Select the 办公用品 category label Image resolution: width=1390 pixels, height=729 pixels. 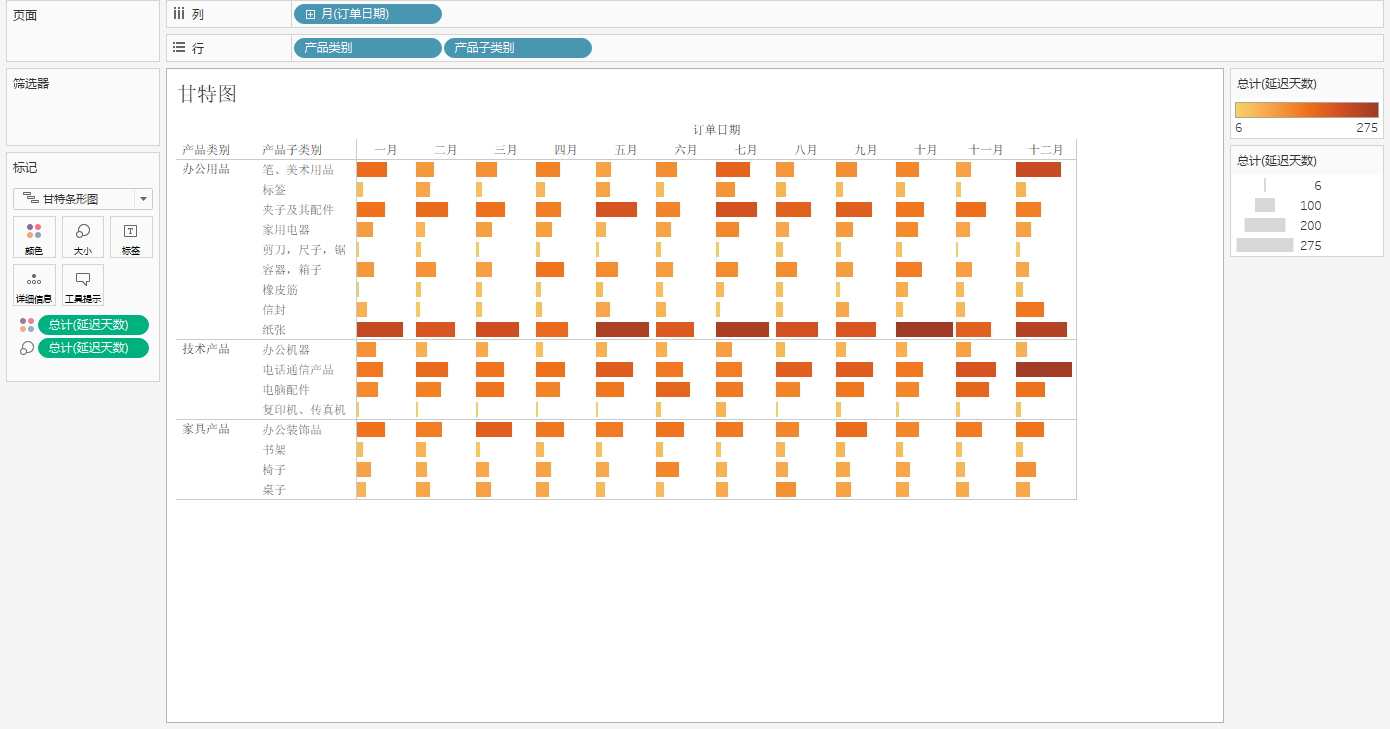coord(206,169)
